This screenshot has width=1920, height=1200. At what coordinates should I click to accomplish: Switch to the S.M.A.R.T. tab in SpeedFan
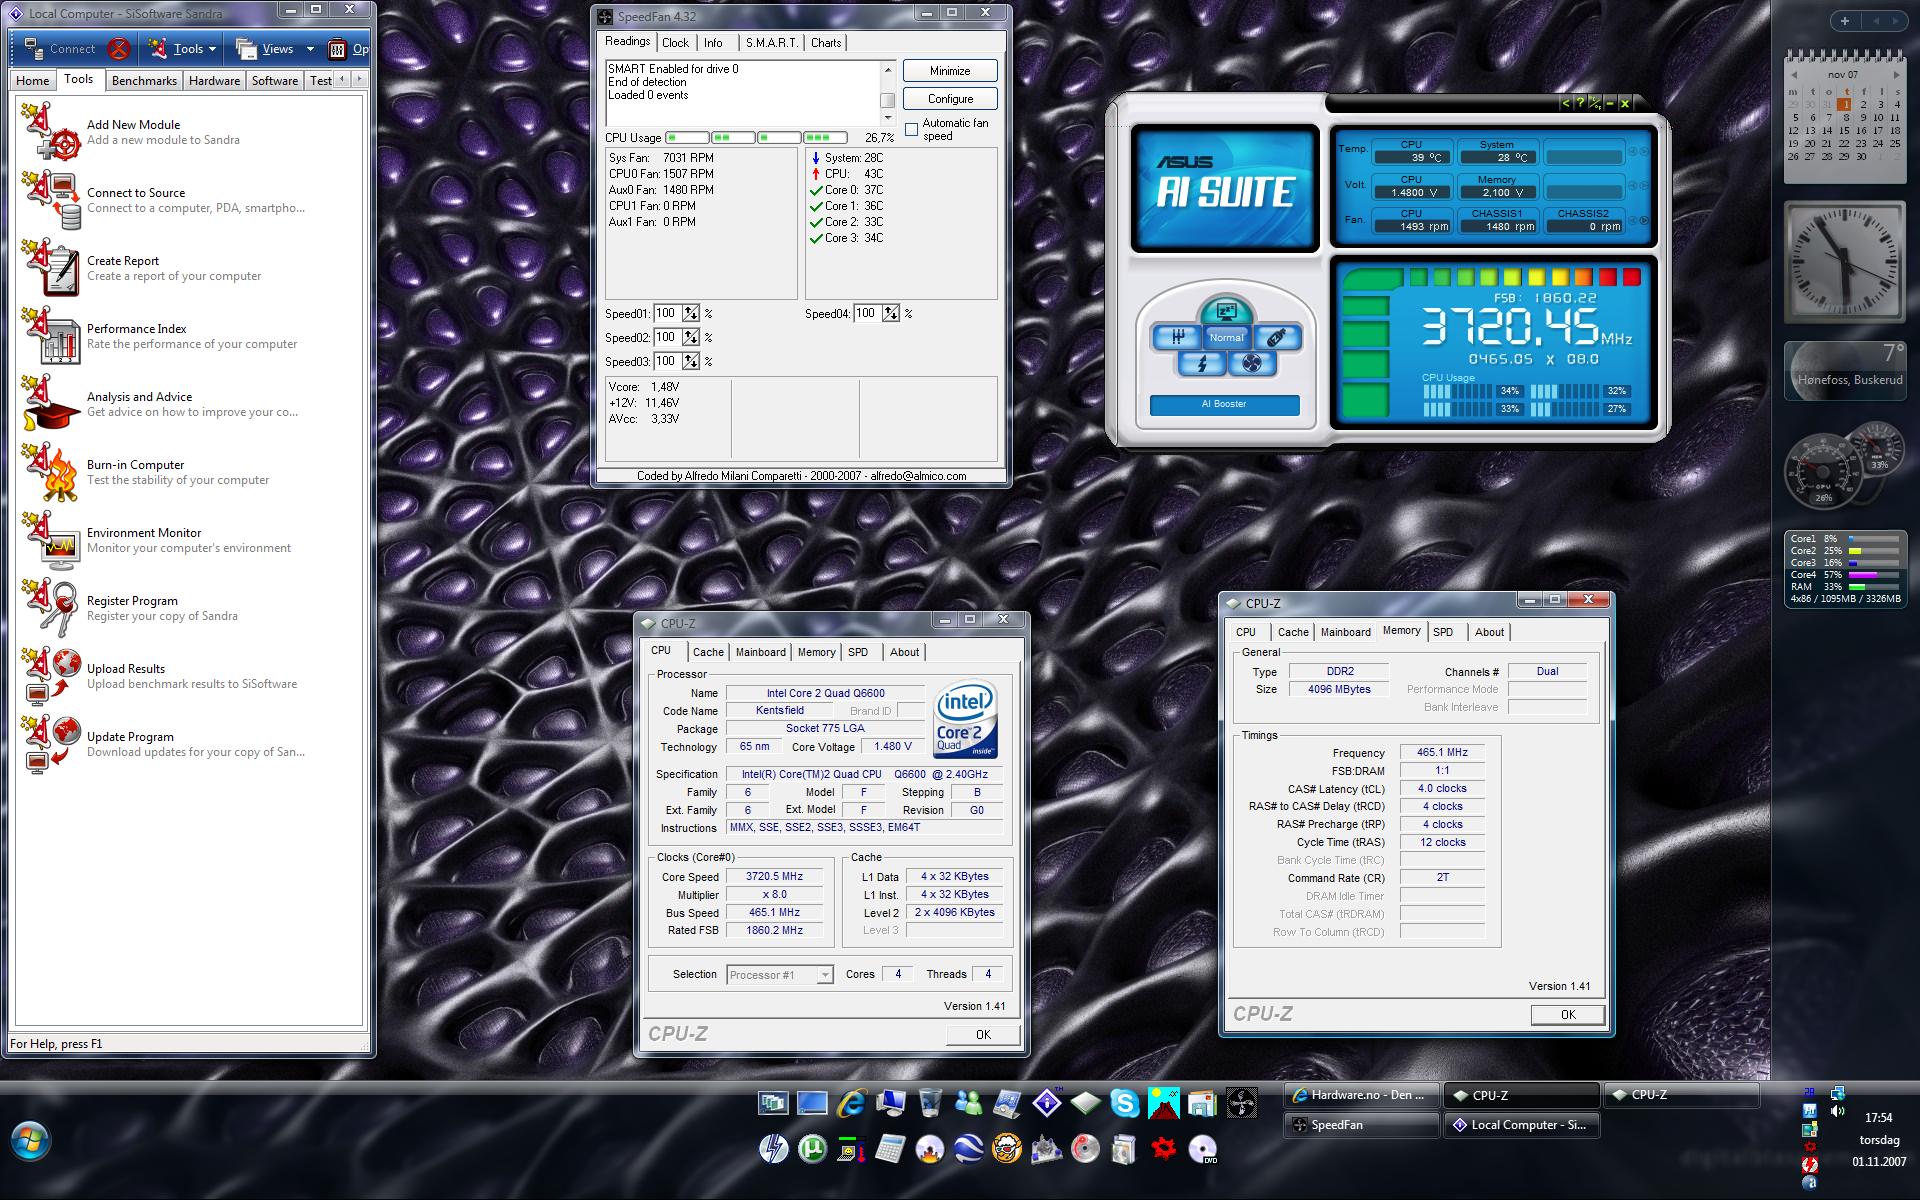(771, 43)
